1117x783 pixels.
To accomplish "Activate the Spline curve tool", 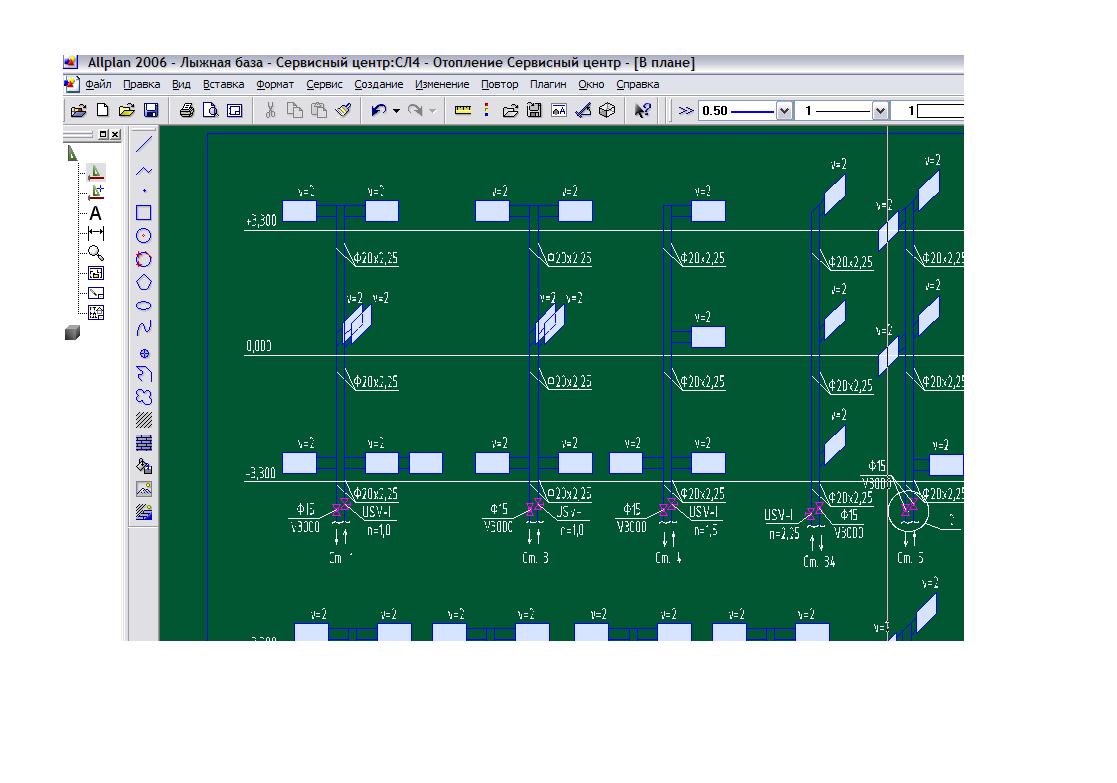I will coord(144,328).
